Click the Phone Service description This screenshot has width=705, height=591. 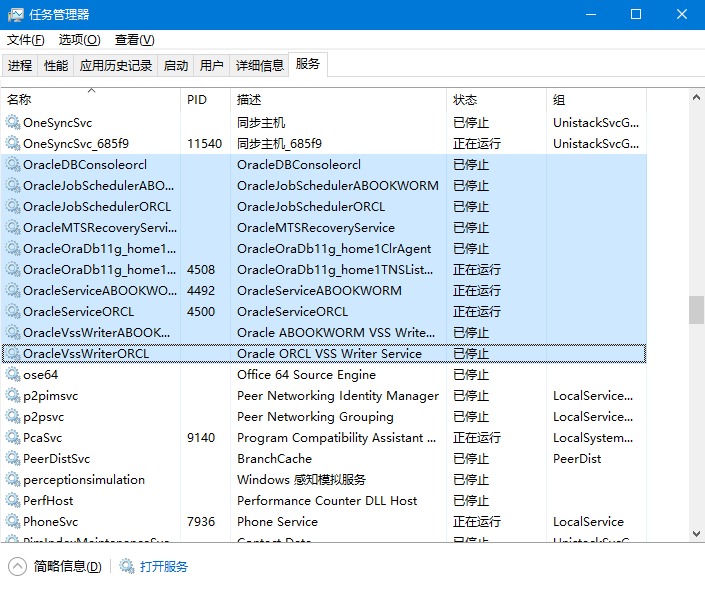click(x=277, y=522)
